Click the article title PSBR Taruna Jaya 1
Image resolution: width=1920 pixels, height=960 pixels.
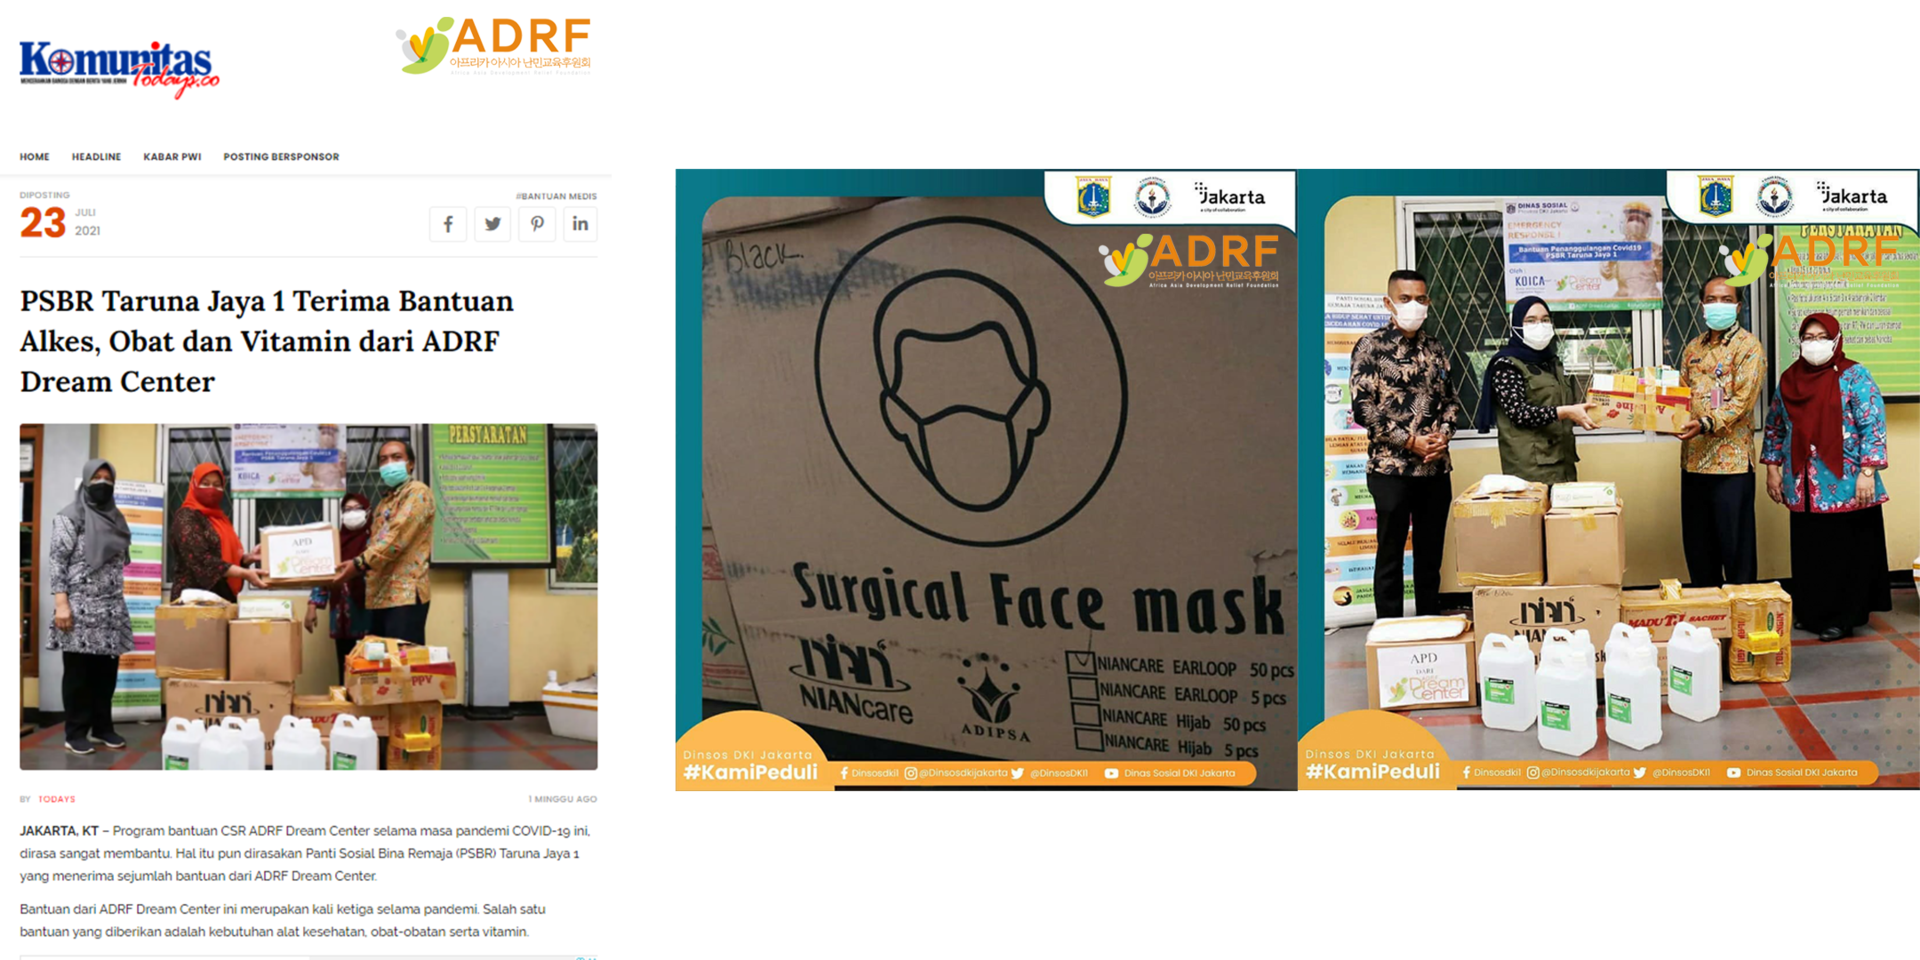tap(267, 341)
